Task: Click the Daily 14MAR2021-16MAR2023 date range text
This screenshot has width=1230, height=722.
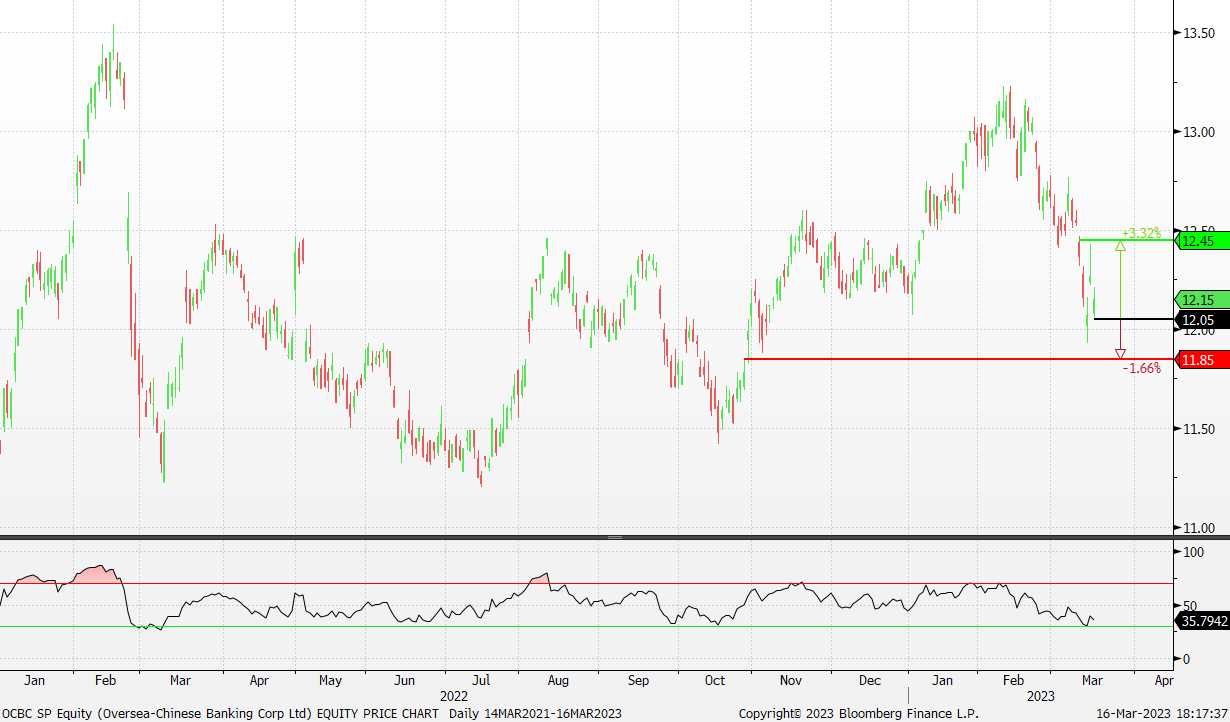Action: (536, 713)
